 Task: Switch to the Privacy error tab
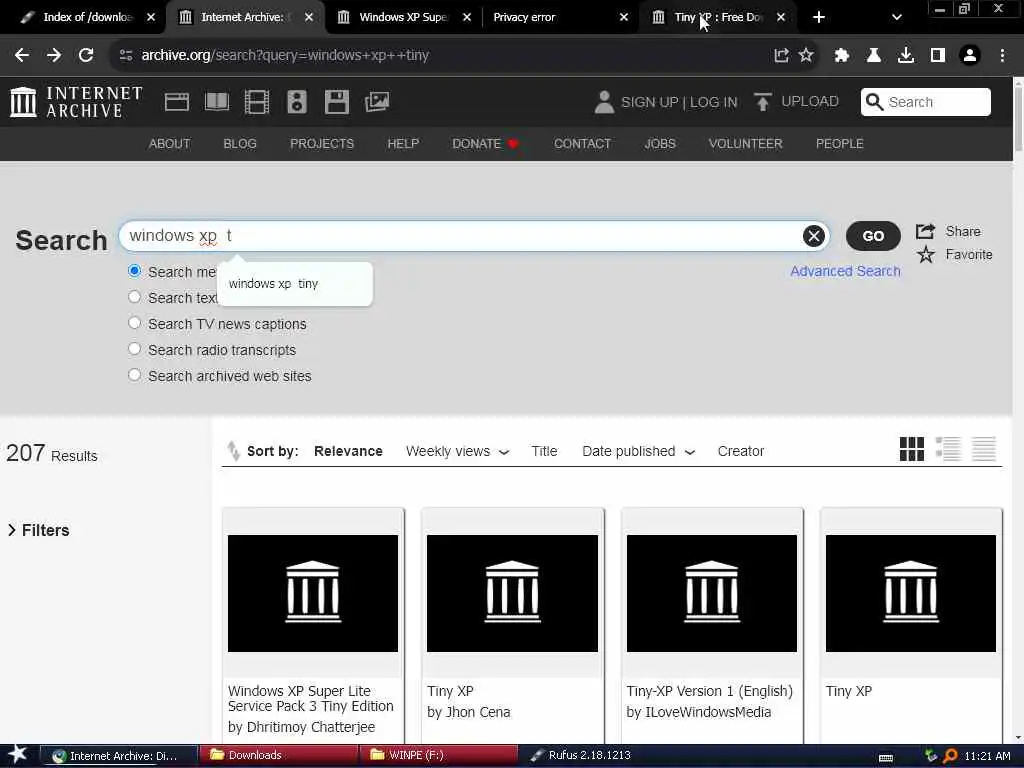560,18
